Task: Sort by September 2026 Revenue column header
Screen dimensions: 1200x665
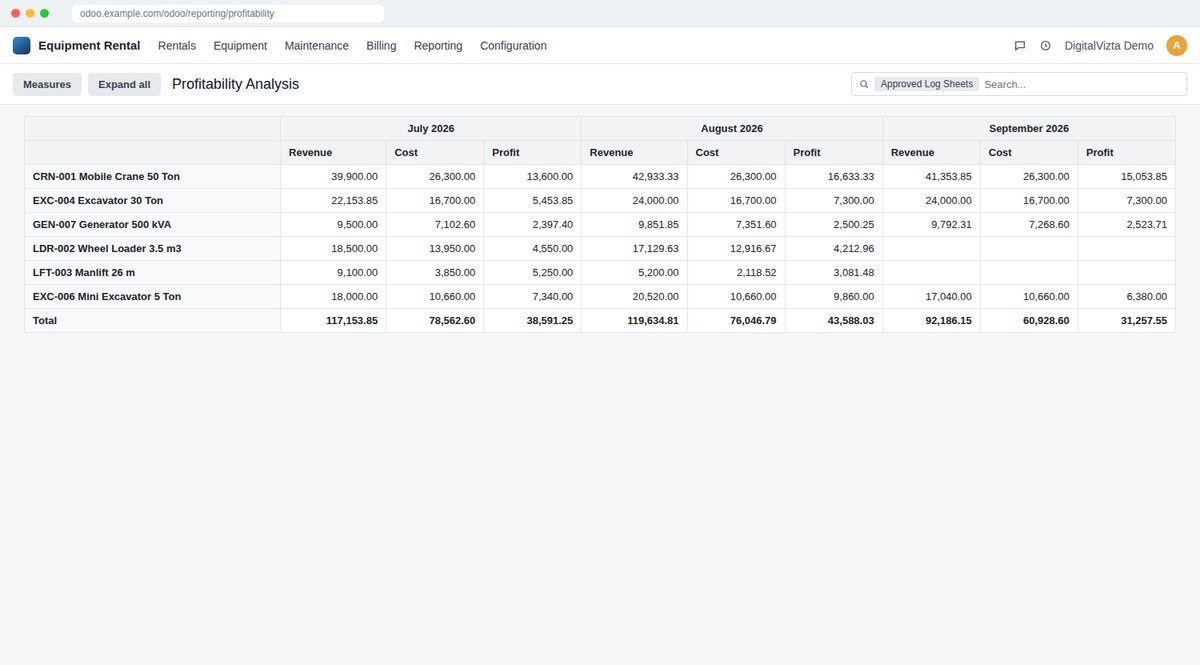Action: pyautogui.click(x=932, y=152)
